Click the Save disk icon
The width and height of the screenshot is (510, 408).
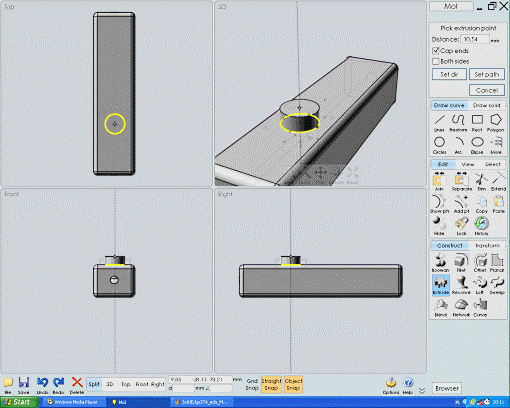coord(24,385)
